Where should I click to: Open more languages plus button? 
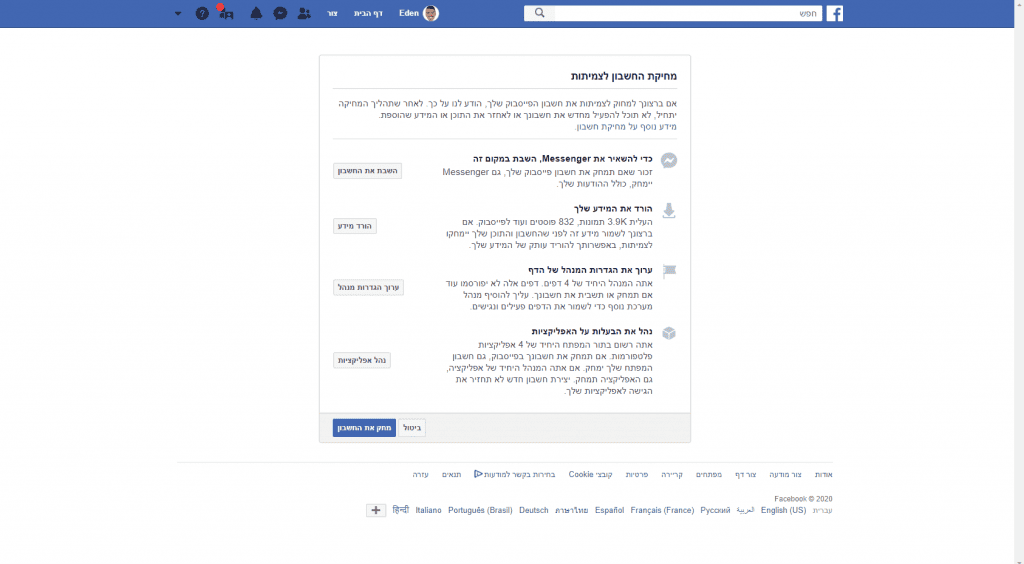click(376, 510)
